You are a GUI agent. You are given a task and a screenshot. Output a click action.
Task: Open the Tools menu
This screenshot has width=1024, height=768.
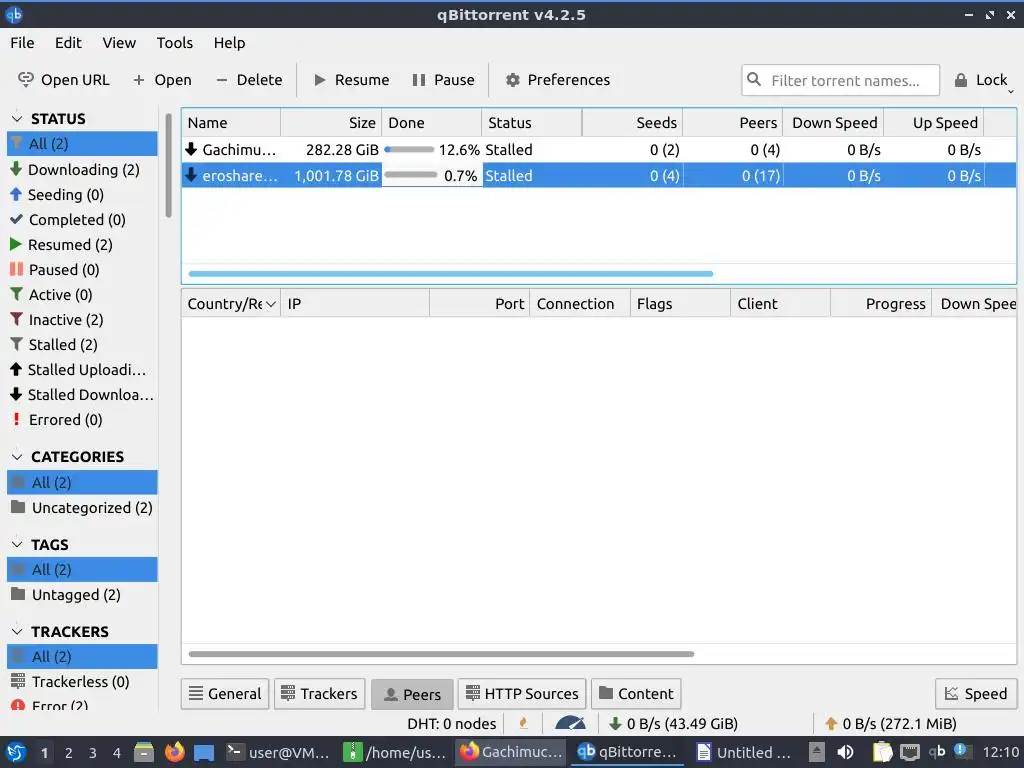click(x=174, y=42)
